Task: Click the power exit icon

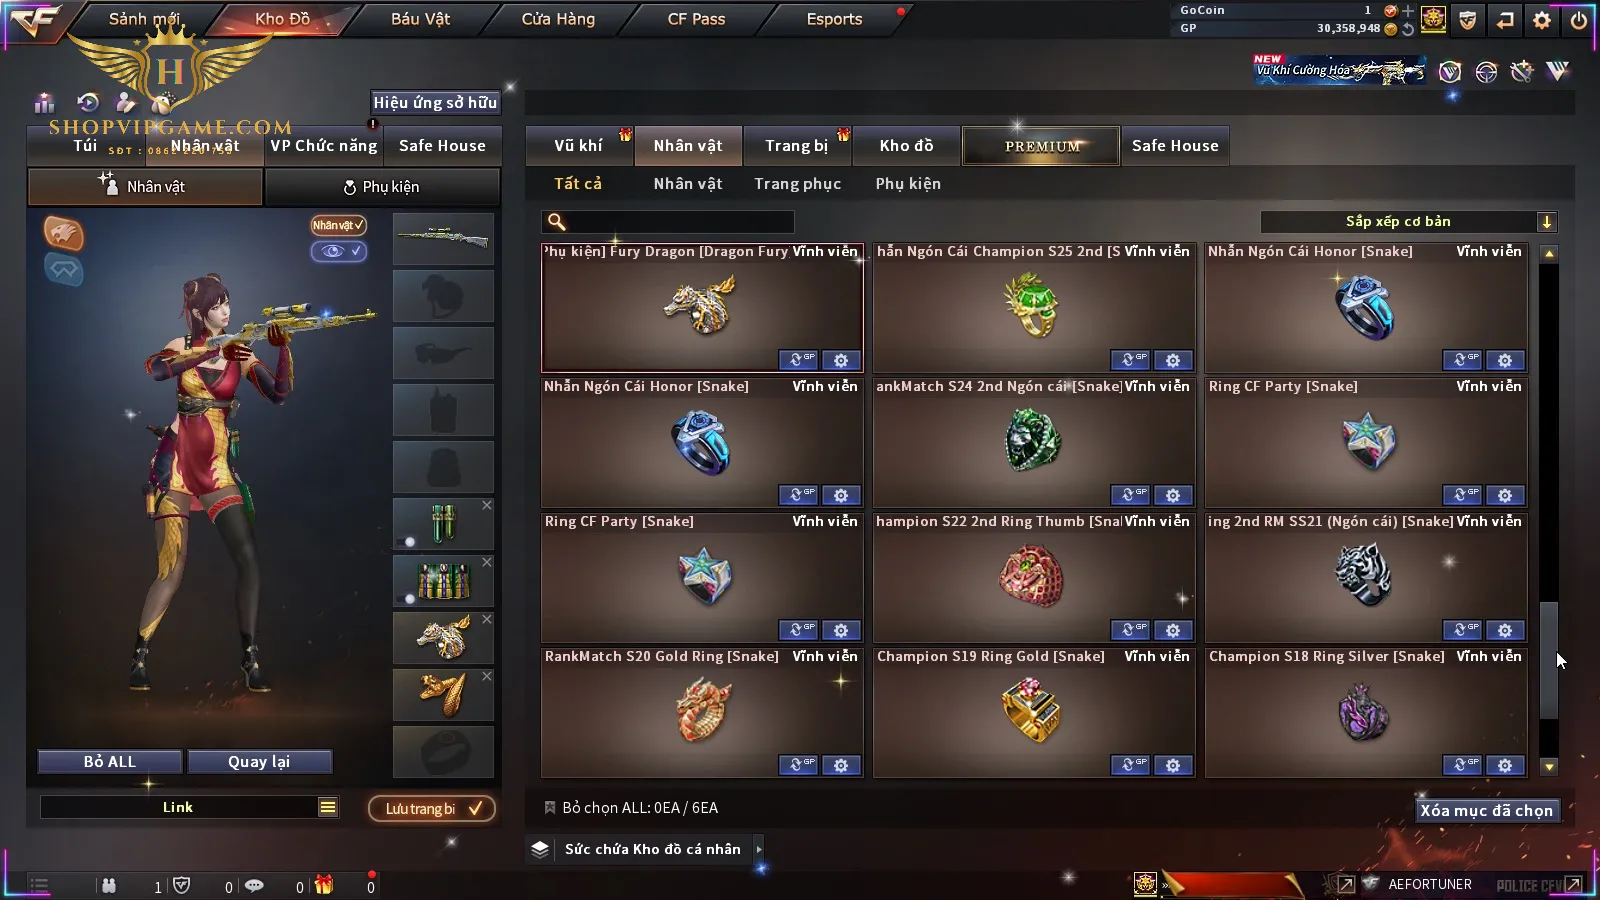Action: point(1579,19)
